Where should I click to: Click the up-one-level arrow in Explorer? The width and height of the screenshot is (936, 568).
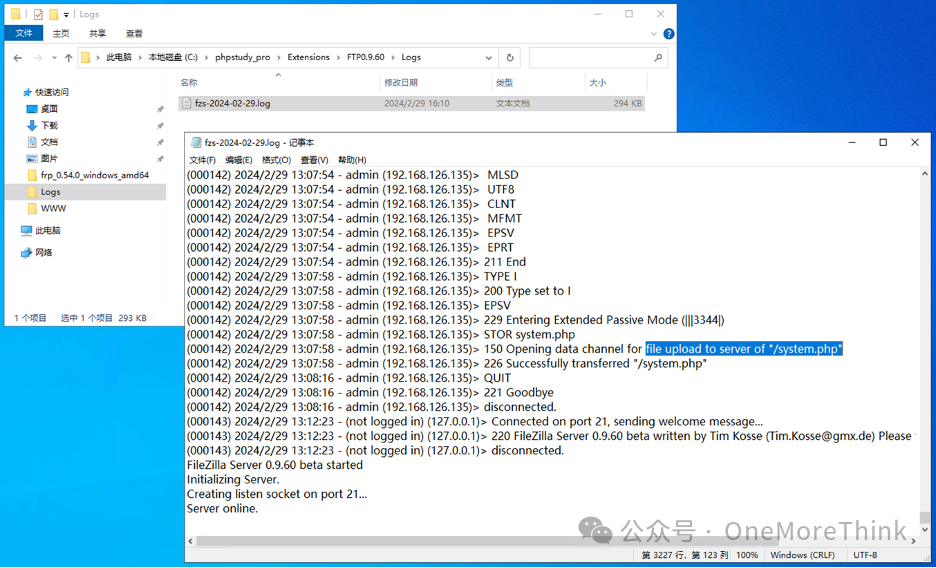coord(69,58)
